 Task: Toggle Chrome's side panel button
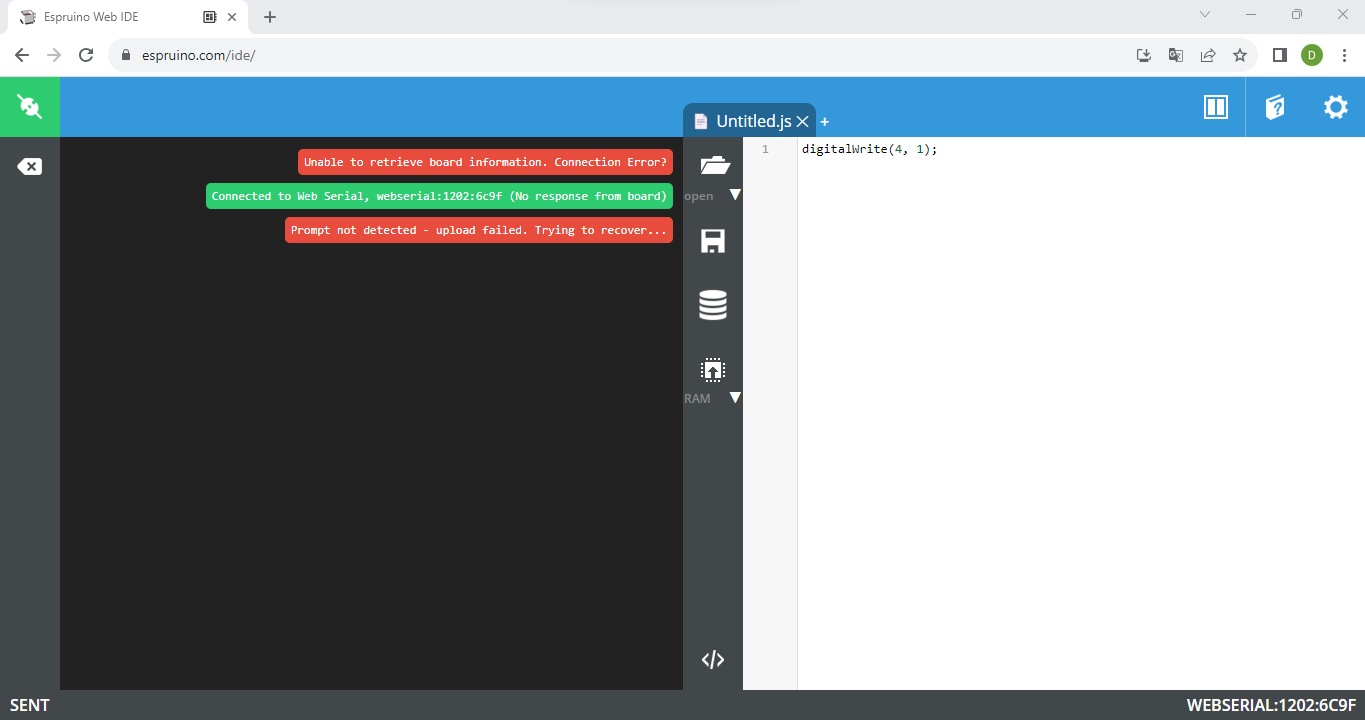point(1279,55)
